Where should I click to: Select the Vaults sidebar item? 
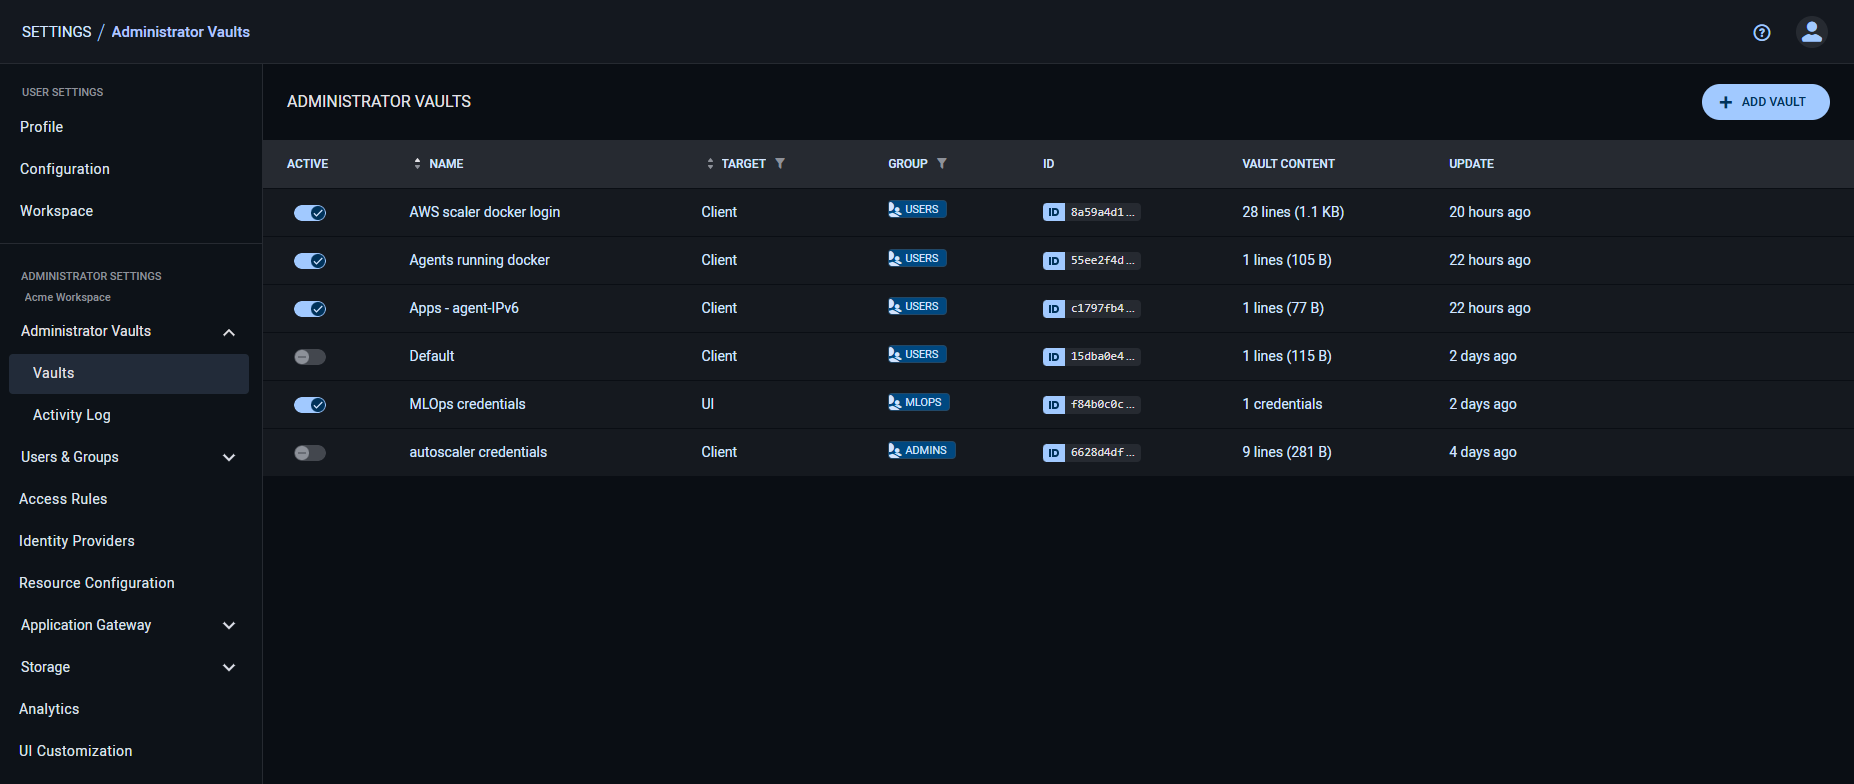[x=129, y=373]
